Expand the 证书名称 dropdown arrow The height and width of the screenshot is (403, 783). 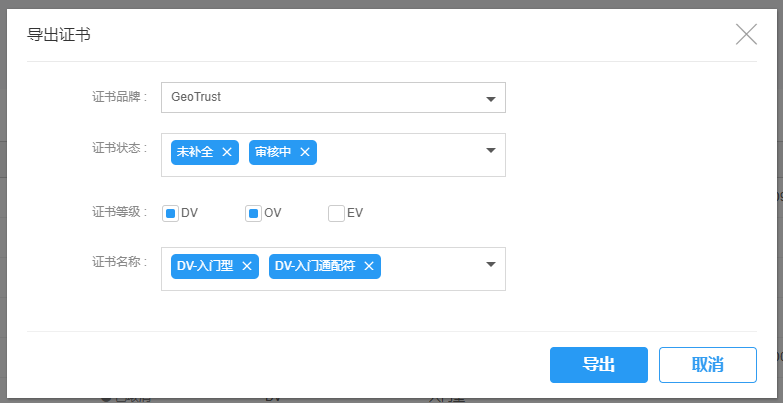[x=491, y=265]
